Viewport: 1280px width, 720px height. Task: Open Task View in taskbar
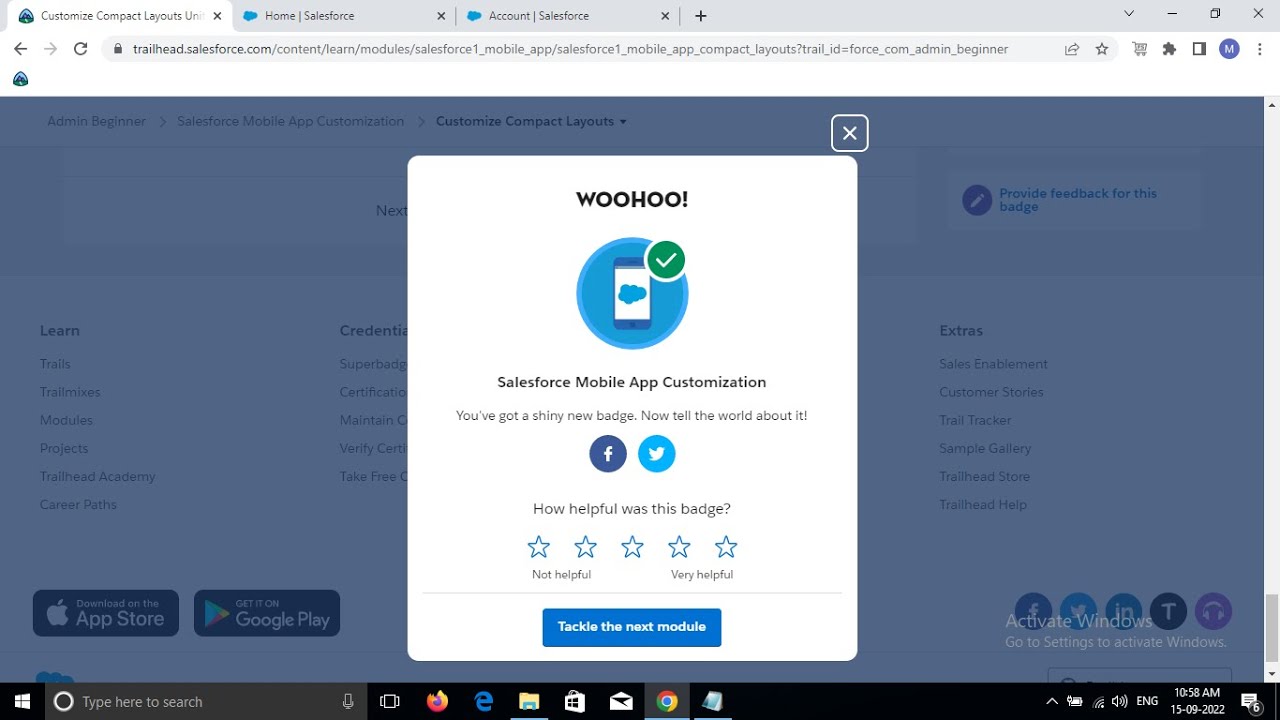[390, 702]
